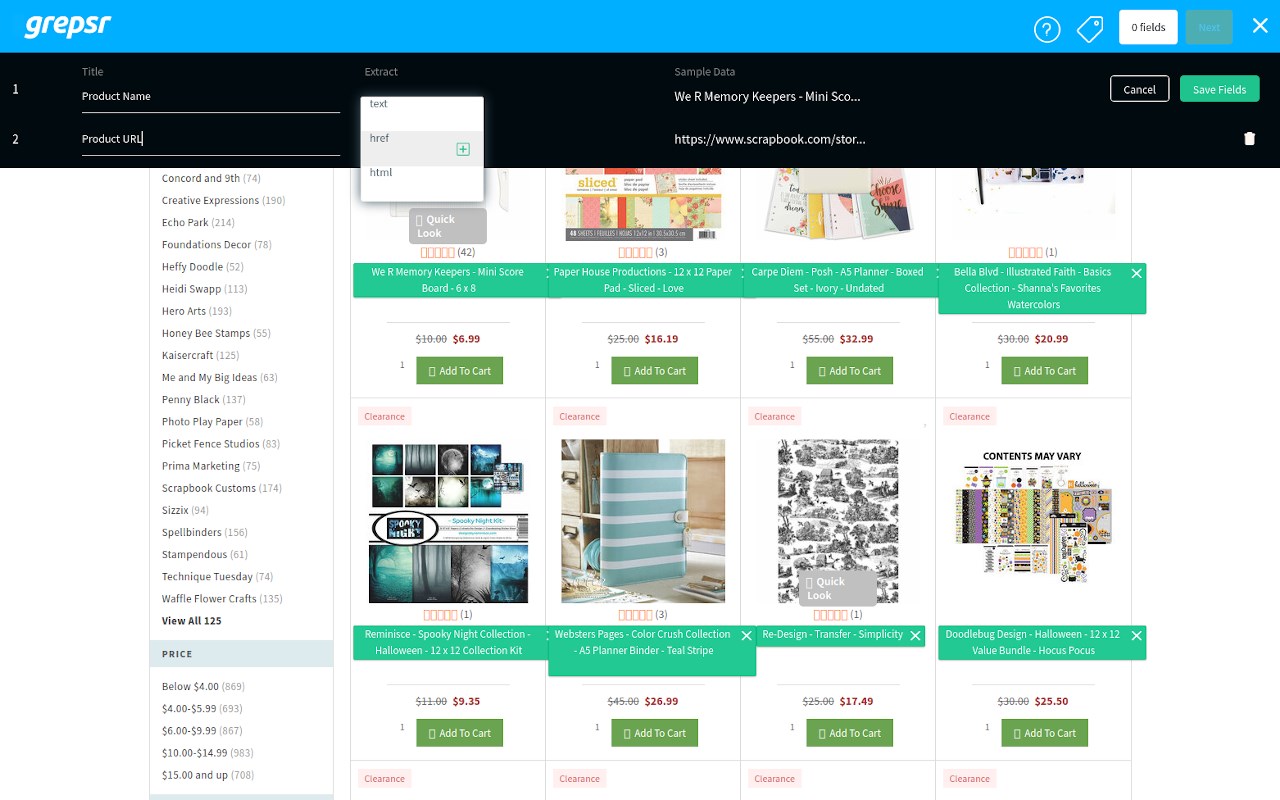This screenshot has height=800, width=1280.
Task: Filter by Photo Play Paper brand
Action: [x=212, y=422]
